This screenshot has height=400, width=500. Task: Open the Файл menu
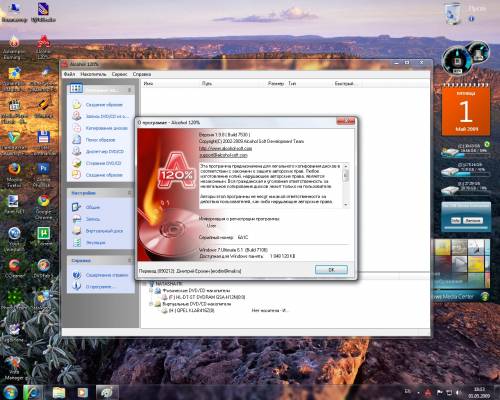click(x=69, y=74)
